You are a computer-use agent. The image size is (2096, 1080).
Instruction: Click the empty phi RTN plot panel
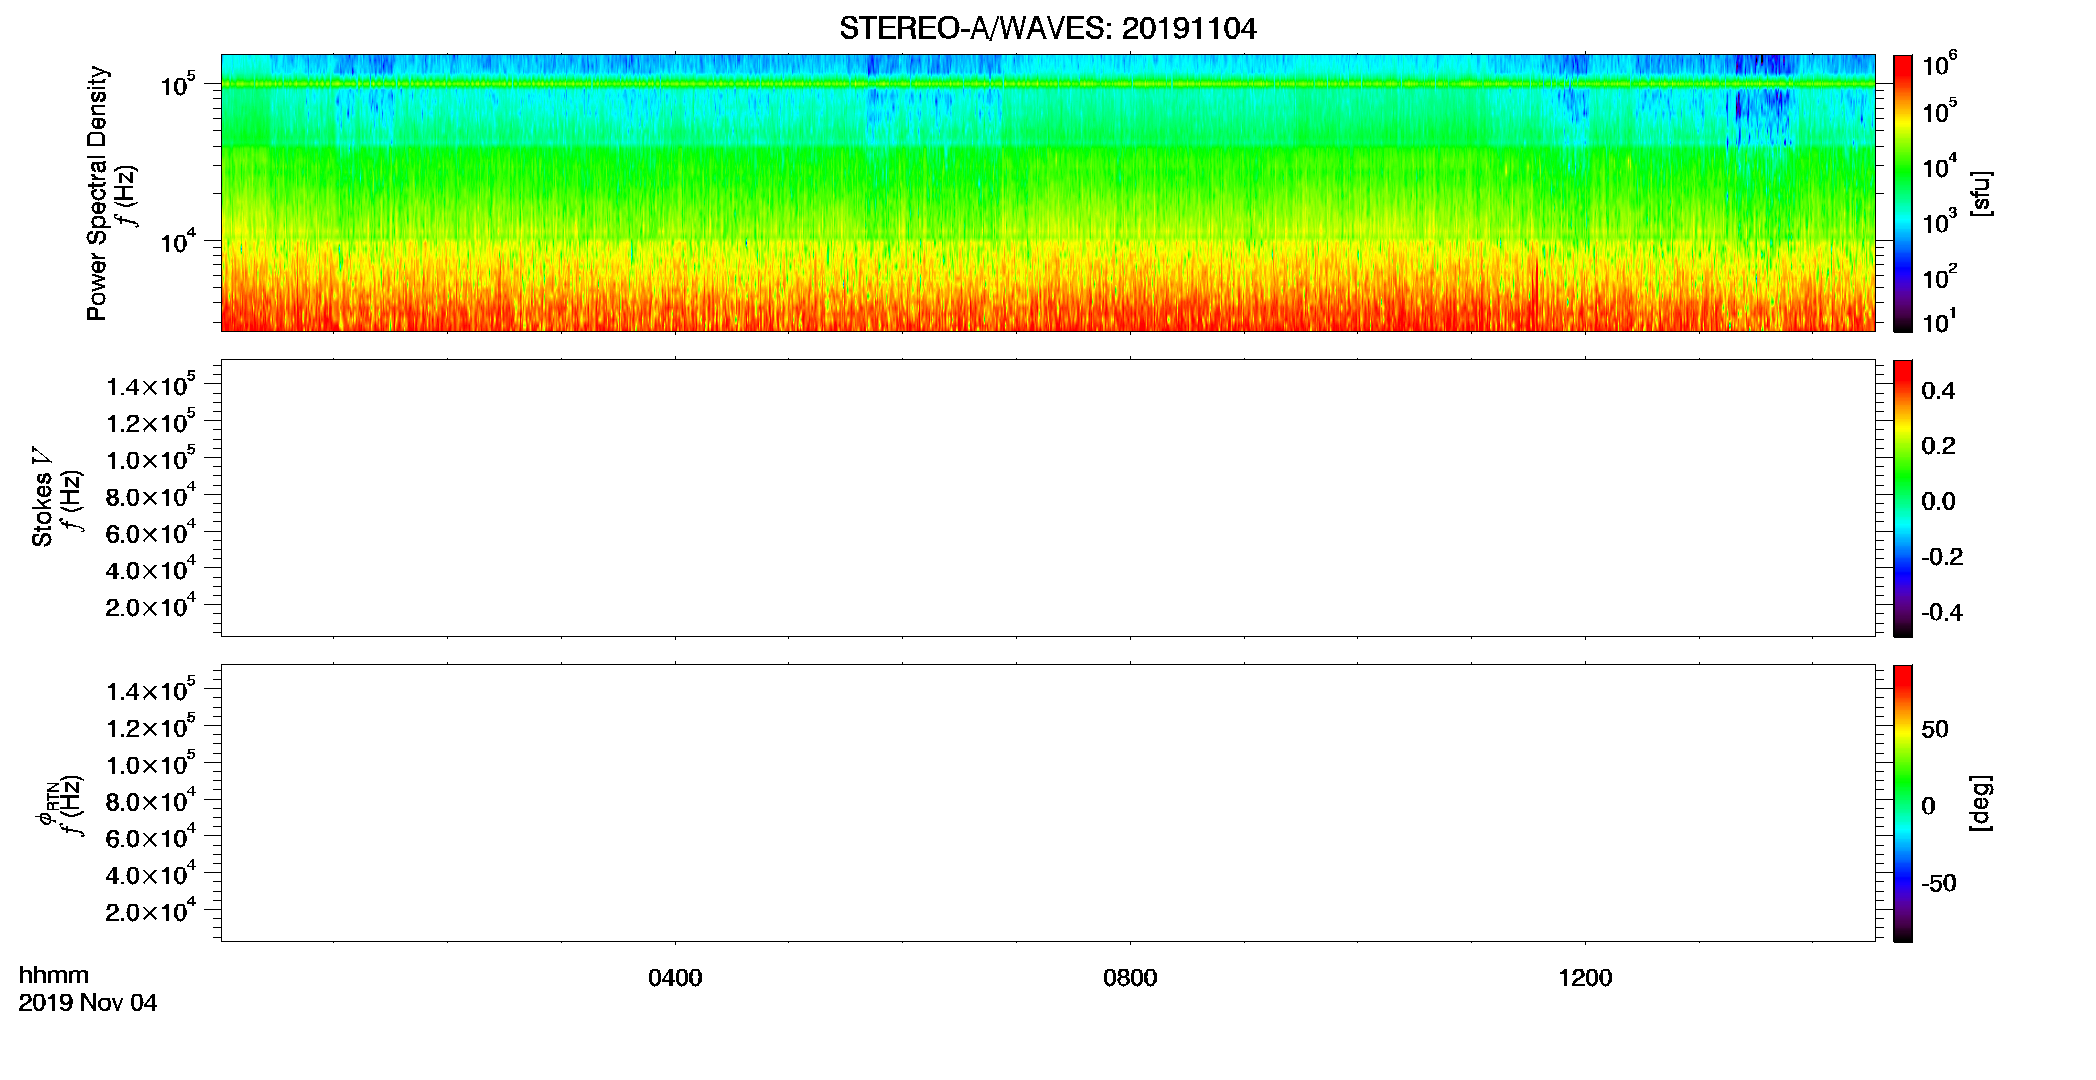click(x=1048, y=803)
